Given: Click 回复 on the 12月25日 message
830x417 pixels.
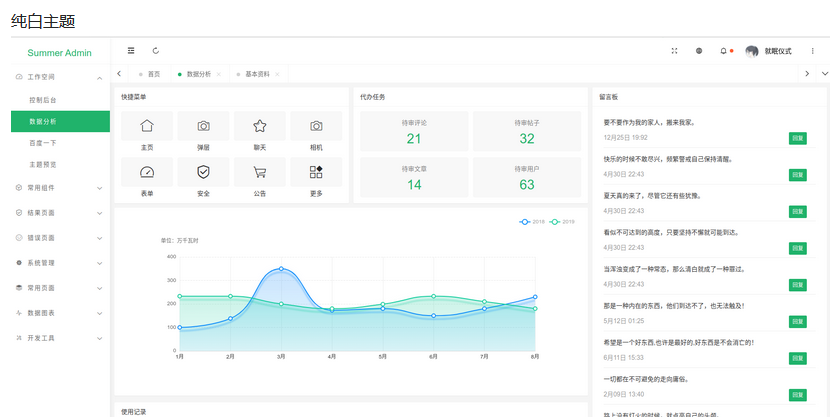Looking at the screenshot, I should click(797, 138).
